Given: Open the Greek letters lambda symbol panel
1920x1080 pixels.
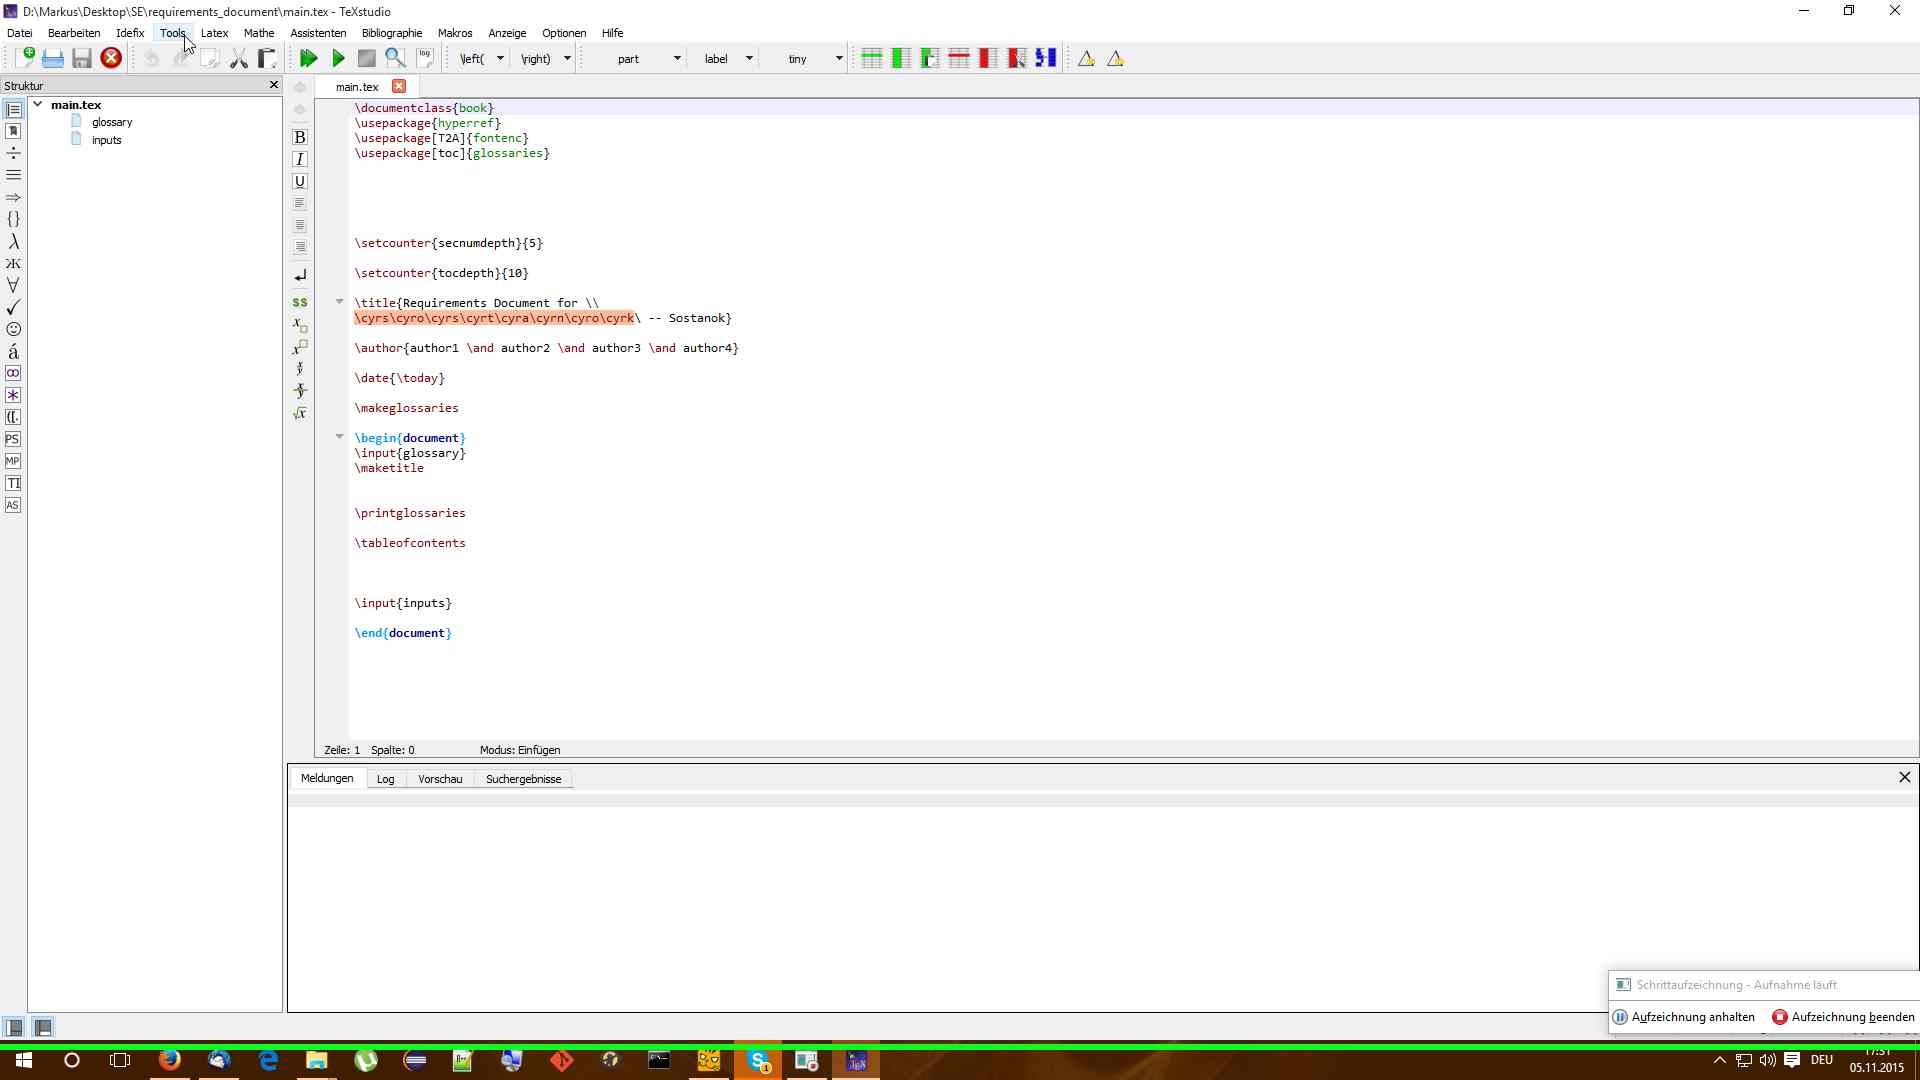Looking at the screenshot, I should (x=13, y=241).
